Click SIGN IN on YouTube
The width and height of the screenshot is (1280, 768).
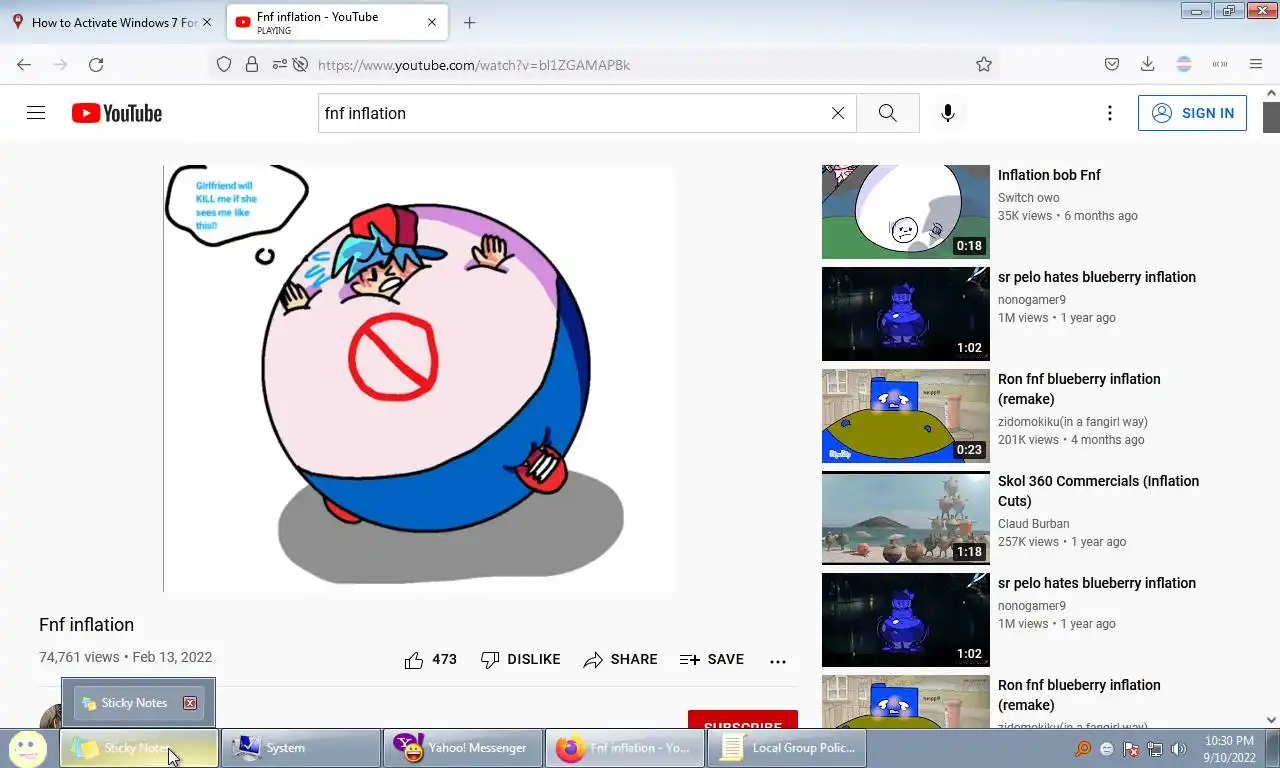tap(1192, 113)
